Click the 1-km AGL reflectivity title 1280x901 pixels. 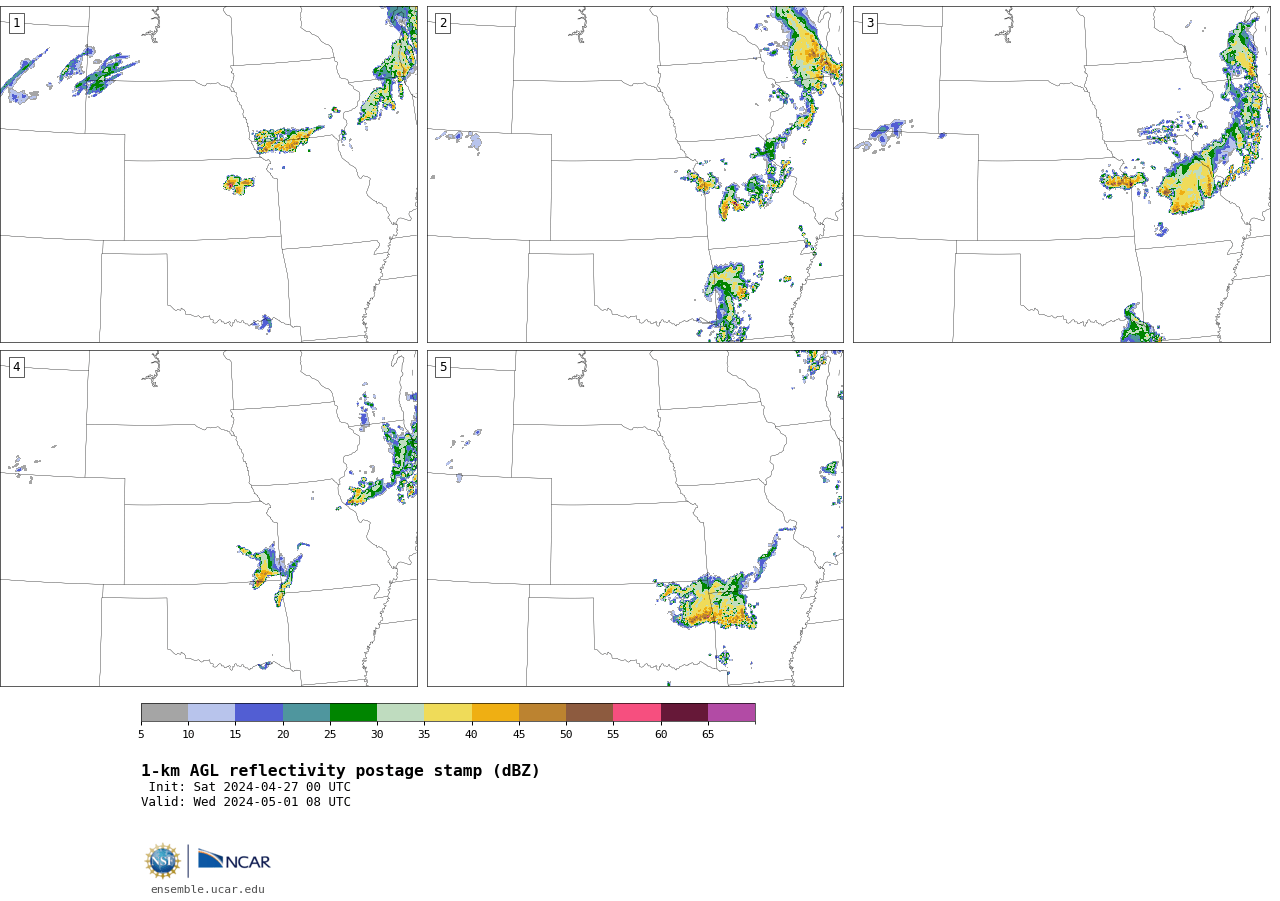point(340,771)
